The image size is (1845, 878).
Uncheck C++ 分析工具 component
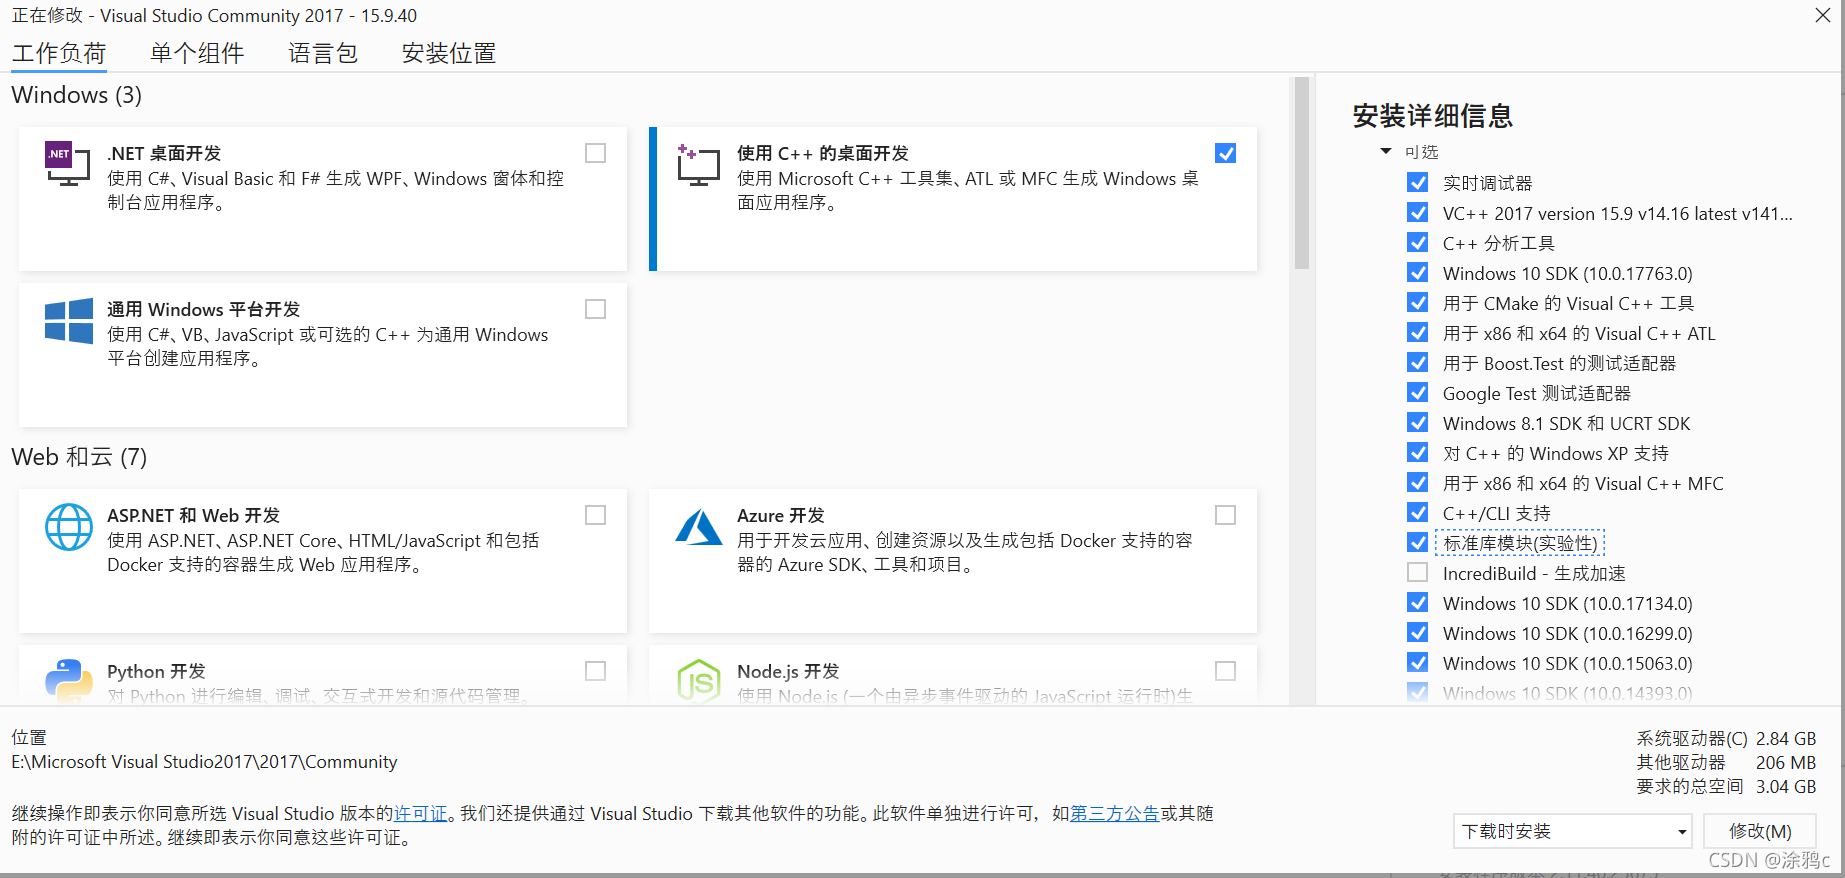tap(1418, 242)
